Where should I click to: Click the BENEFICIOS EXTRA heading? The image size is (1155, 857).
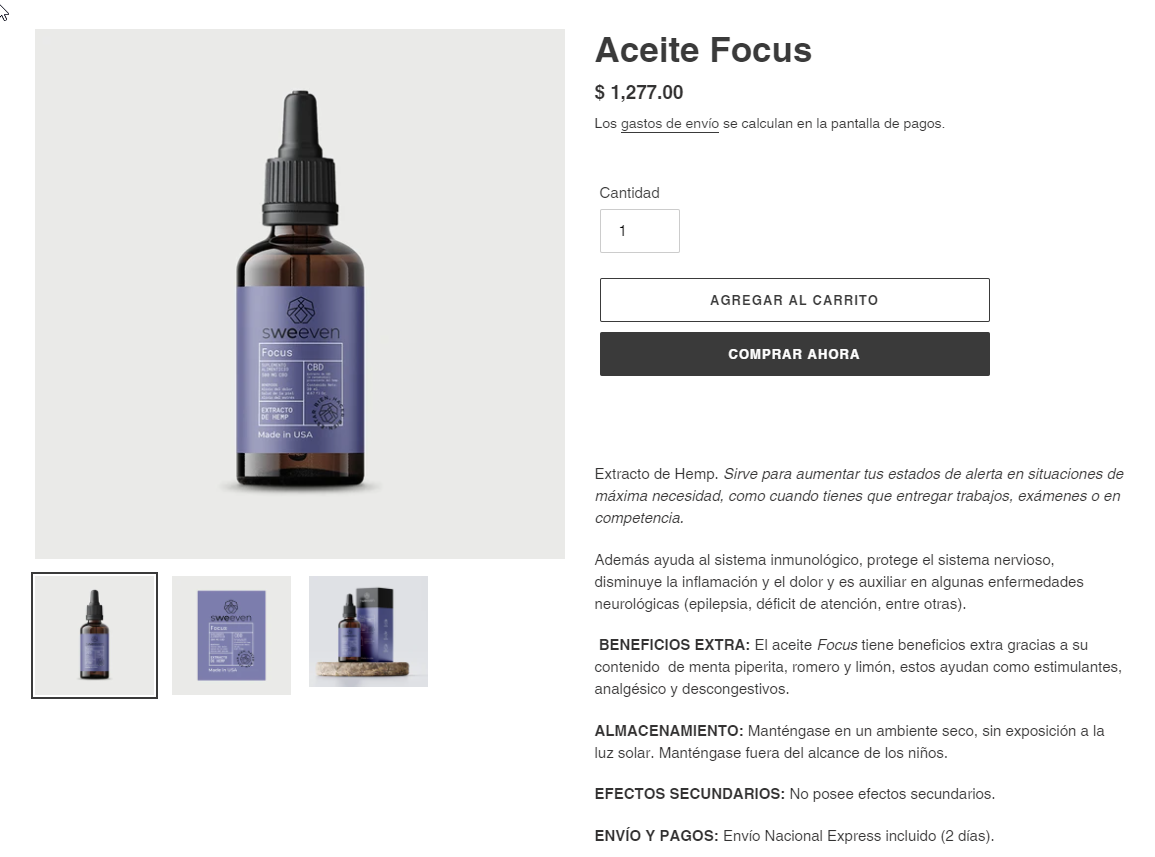point(674,645)
